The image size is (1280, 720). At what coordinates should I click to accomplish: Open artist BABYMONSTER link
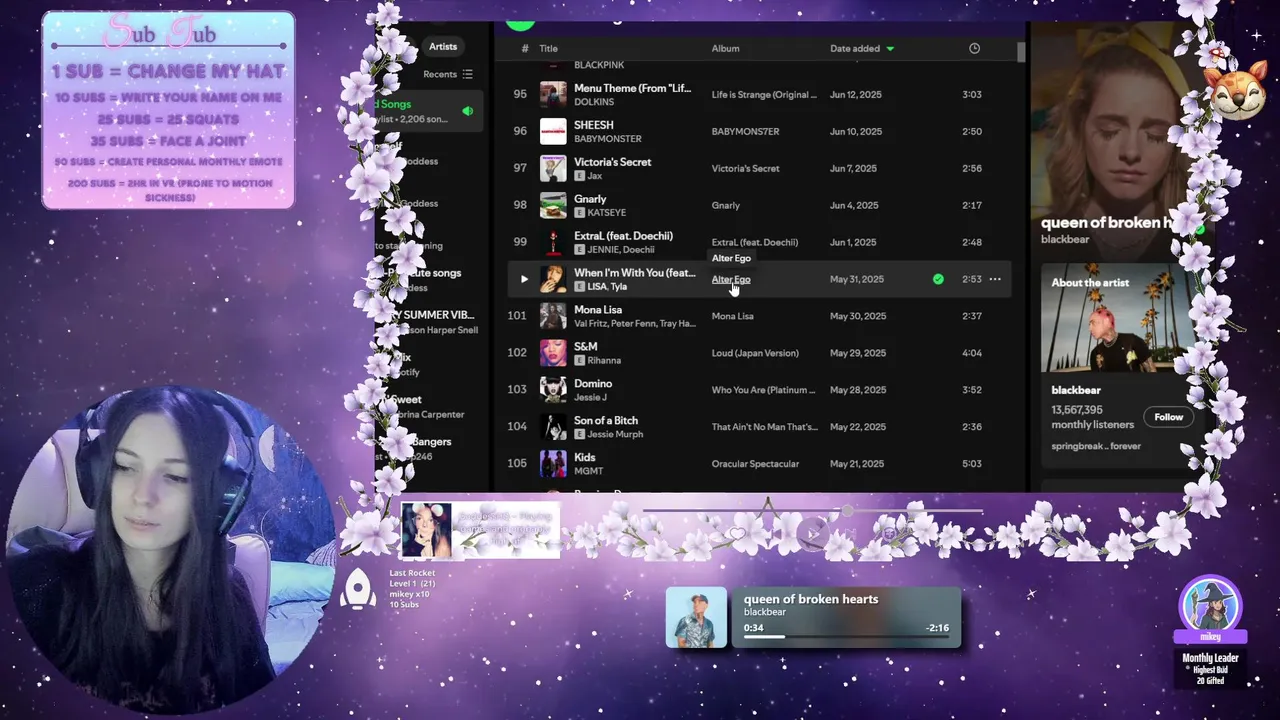pyautogui.click(x=608, y=139)
